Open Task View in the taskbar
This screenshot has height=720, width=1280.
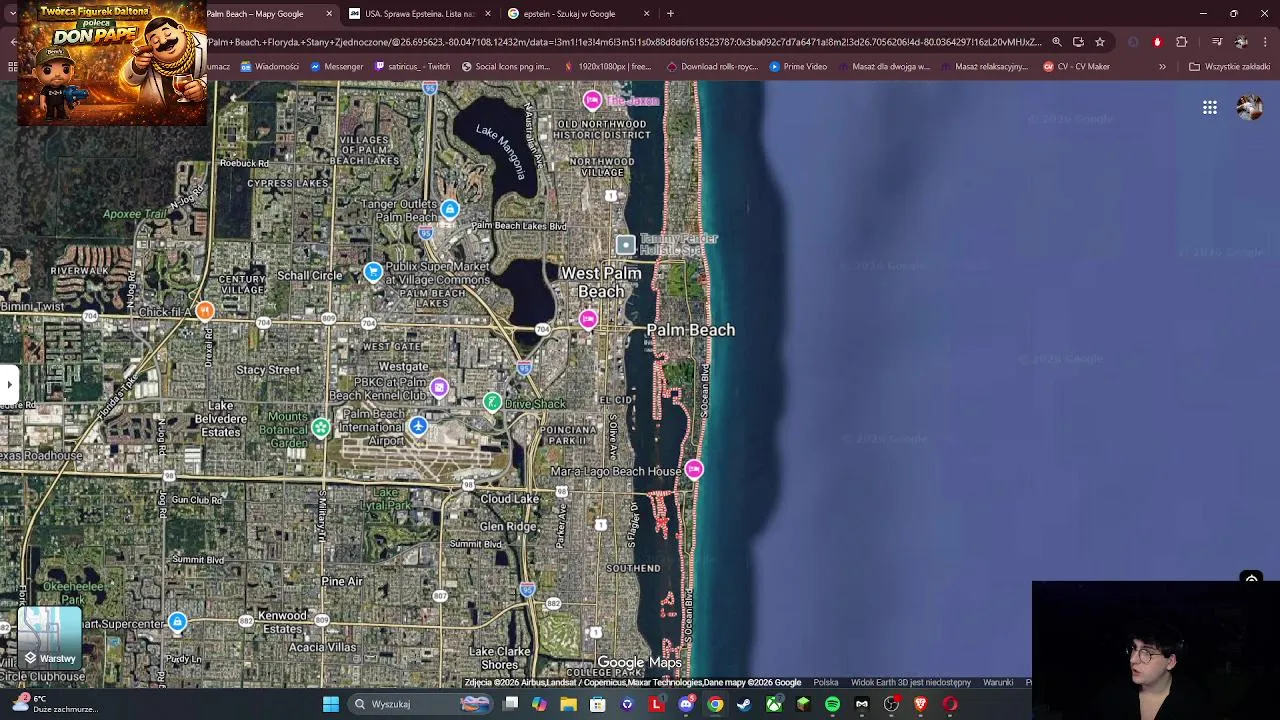point(510,704)
